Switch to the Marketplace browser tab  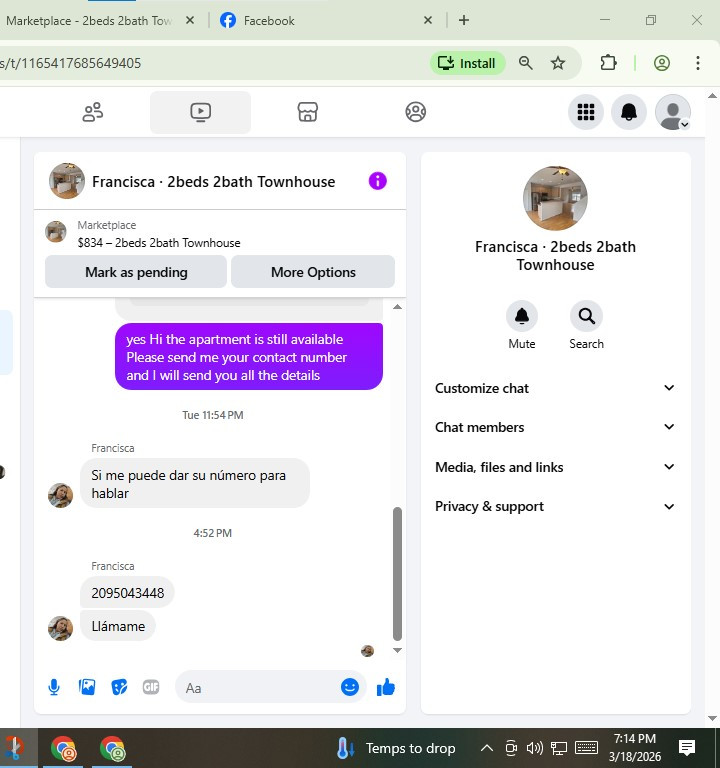point(90,21)
